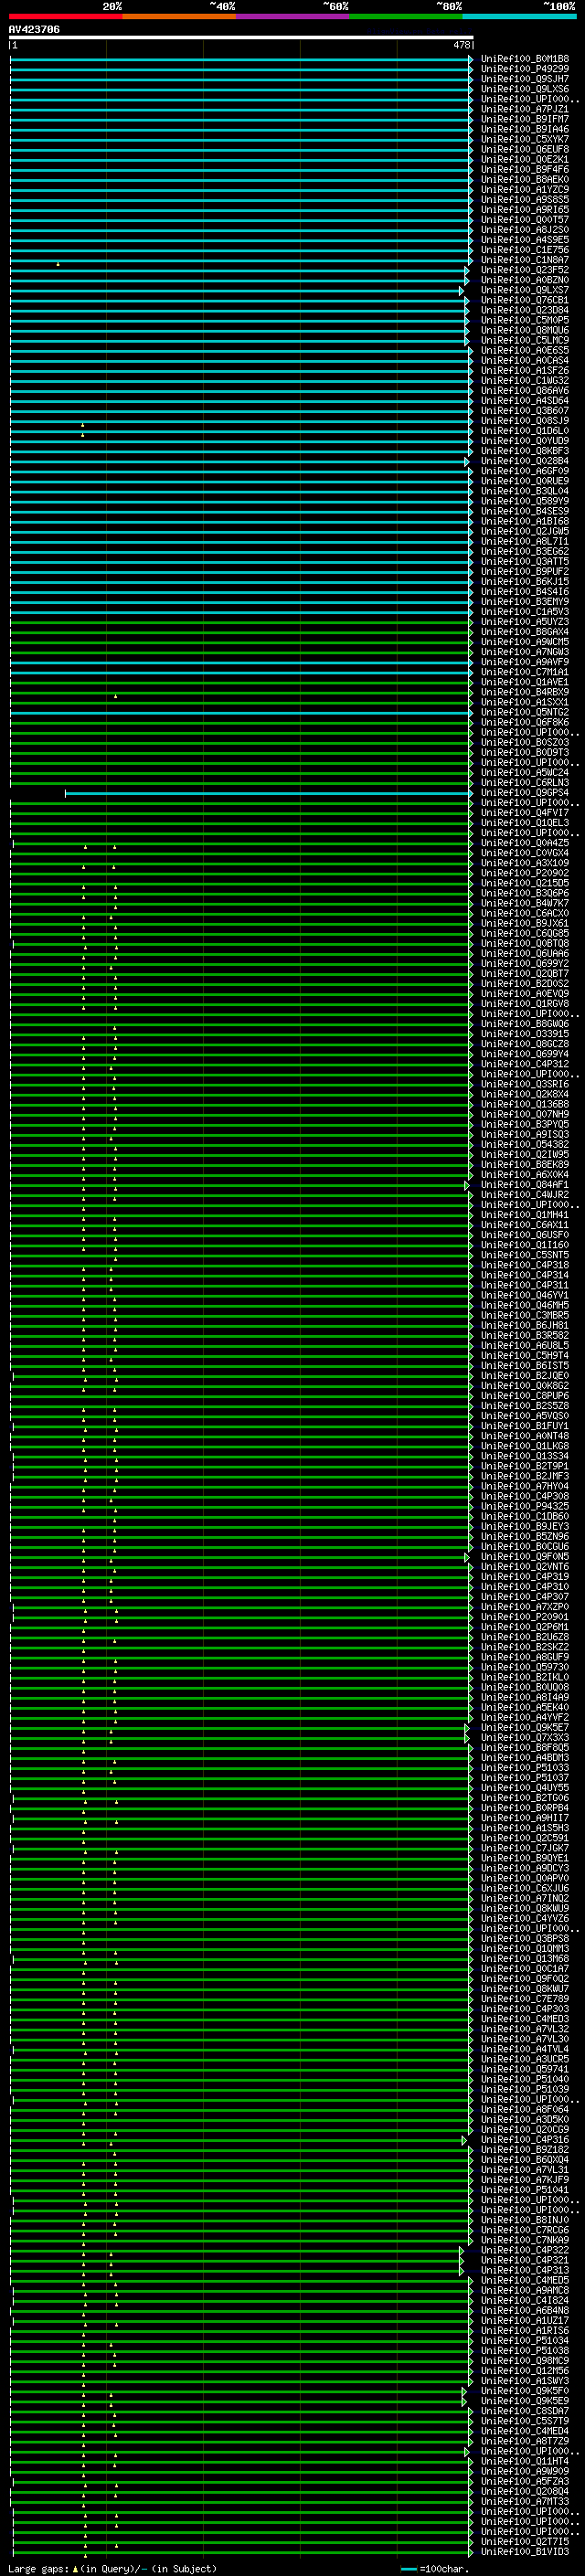This screenshot has width=585, height=2576.
Task: Click the UniRef100_C8SDA7 label
Action: point(525,2411)
